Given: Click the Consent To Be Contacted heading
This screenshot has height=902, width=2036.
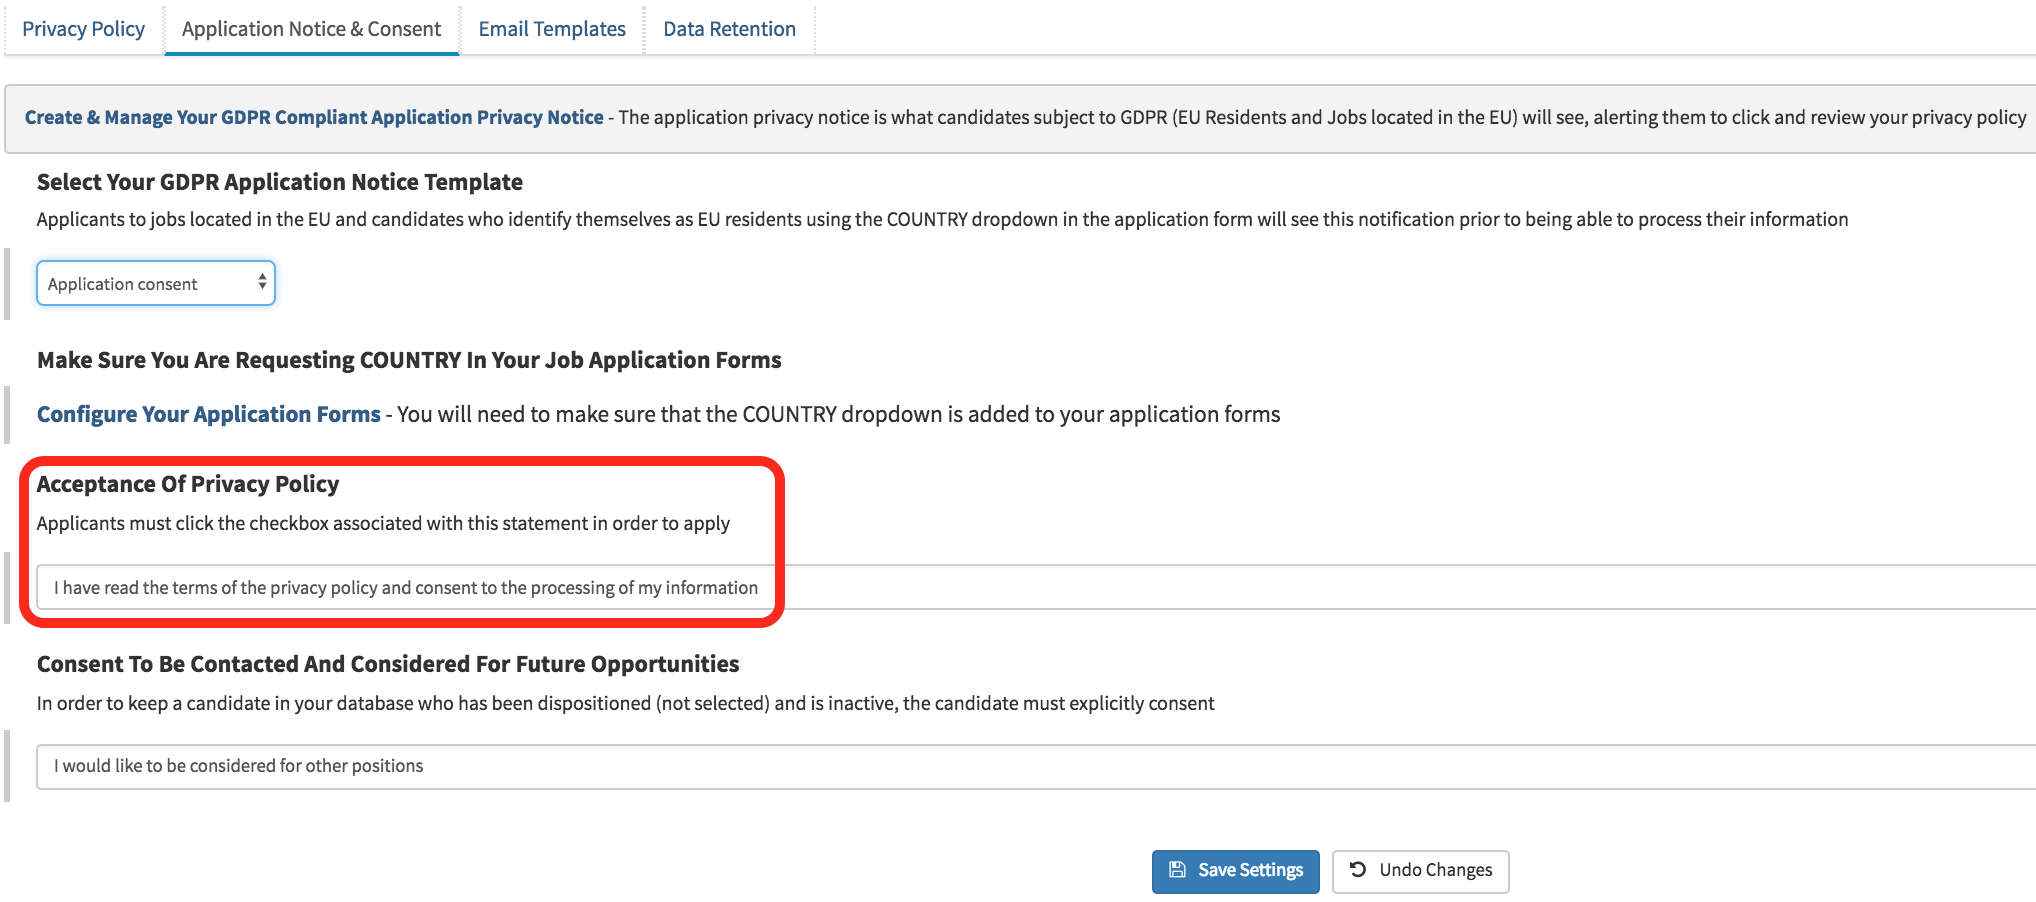Looking at the screenshot, I should pos(388,664).
